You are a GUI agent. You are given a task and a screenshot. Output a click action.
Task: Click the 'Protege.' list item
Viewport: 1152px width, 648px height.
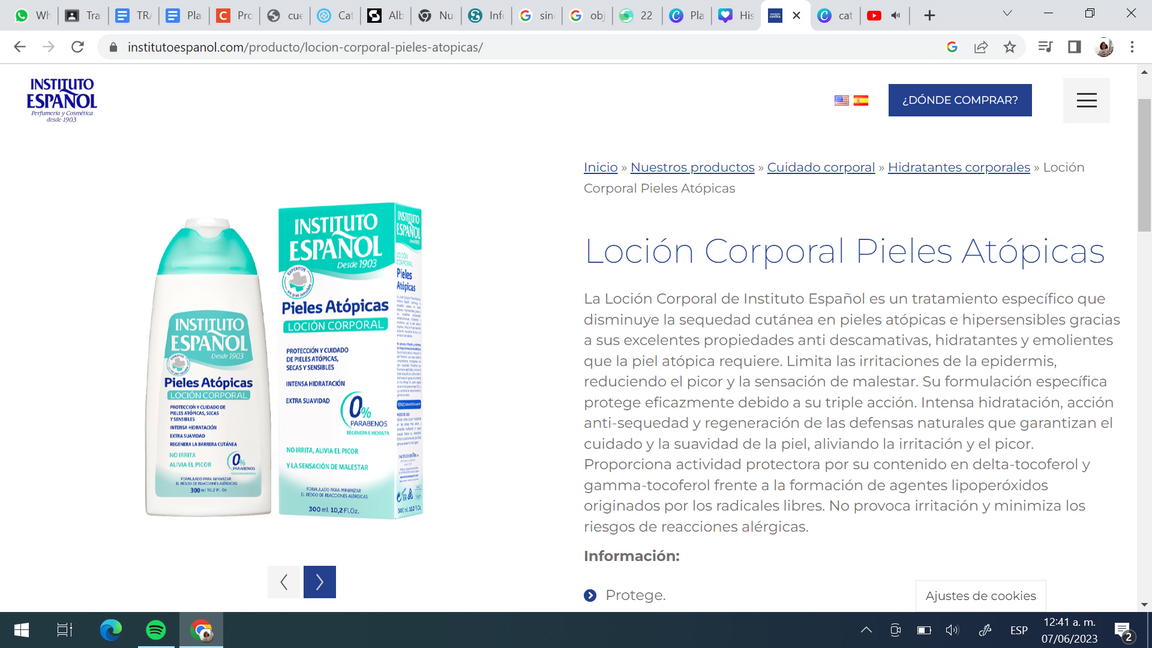click(x=636, y=595)
